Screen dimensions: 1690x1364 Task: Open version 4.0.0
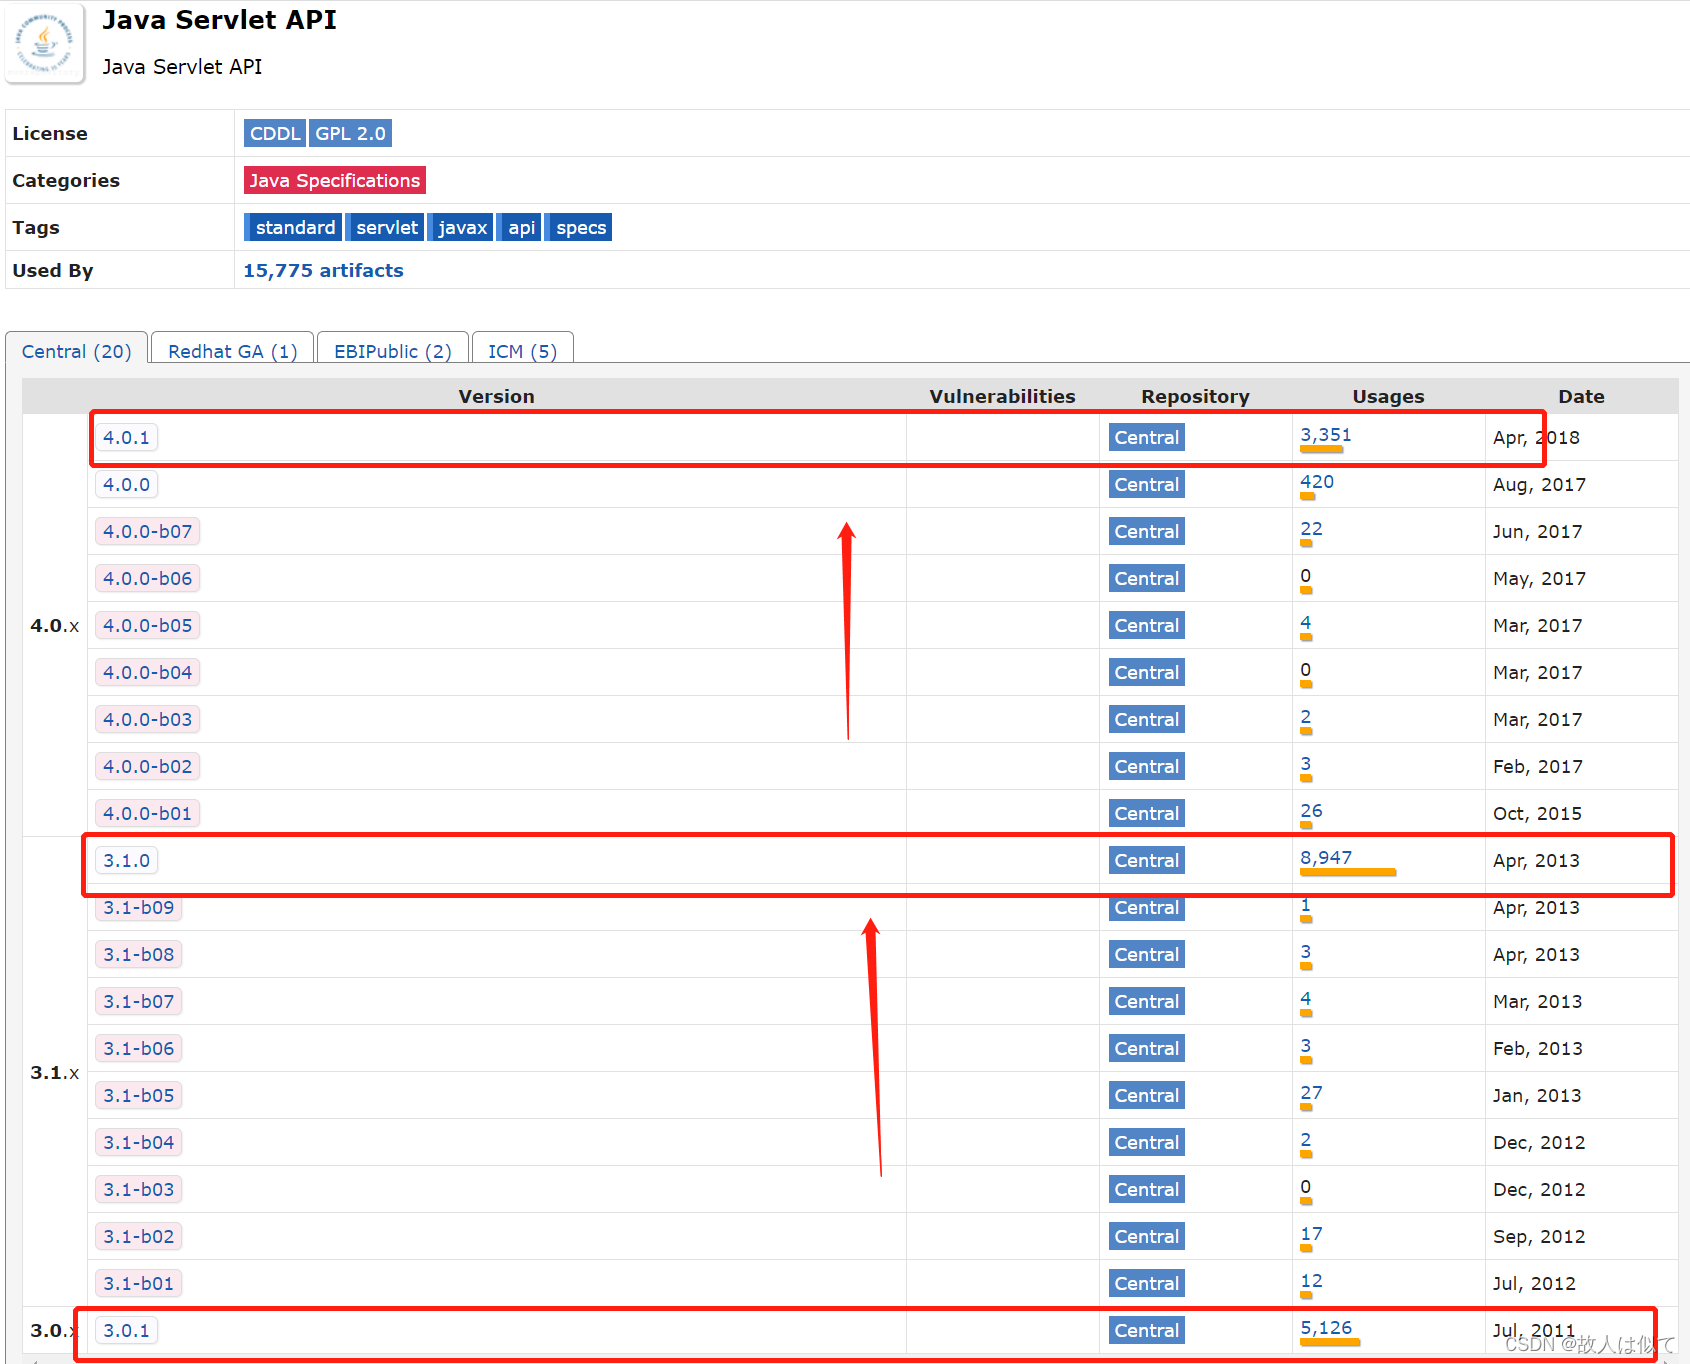coord(126,484)
